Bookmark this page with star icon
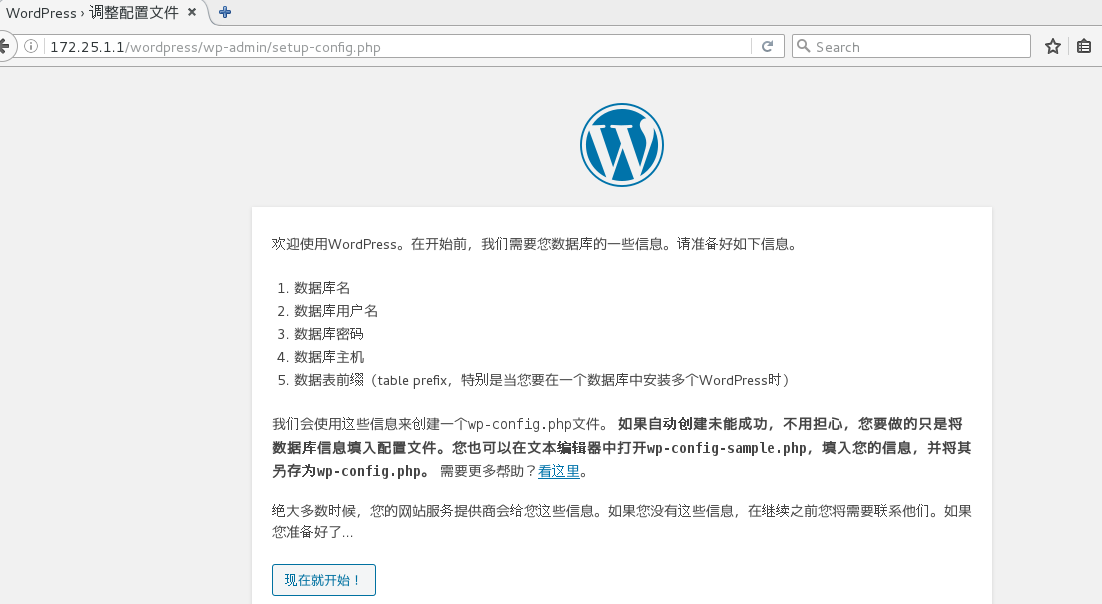This screenshot has width=1102, height=604. click(1052, 46)
